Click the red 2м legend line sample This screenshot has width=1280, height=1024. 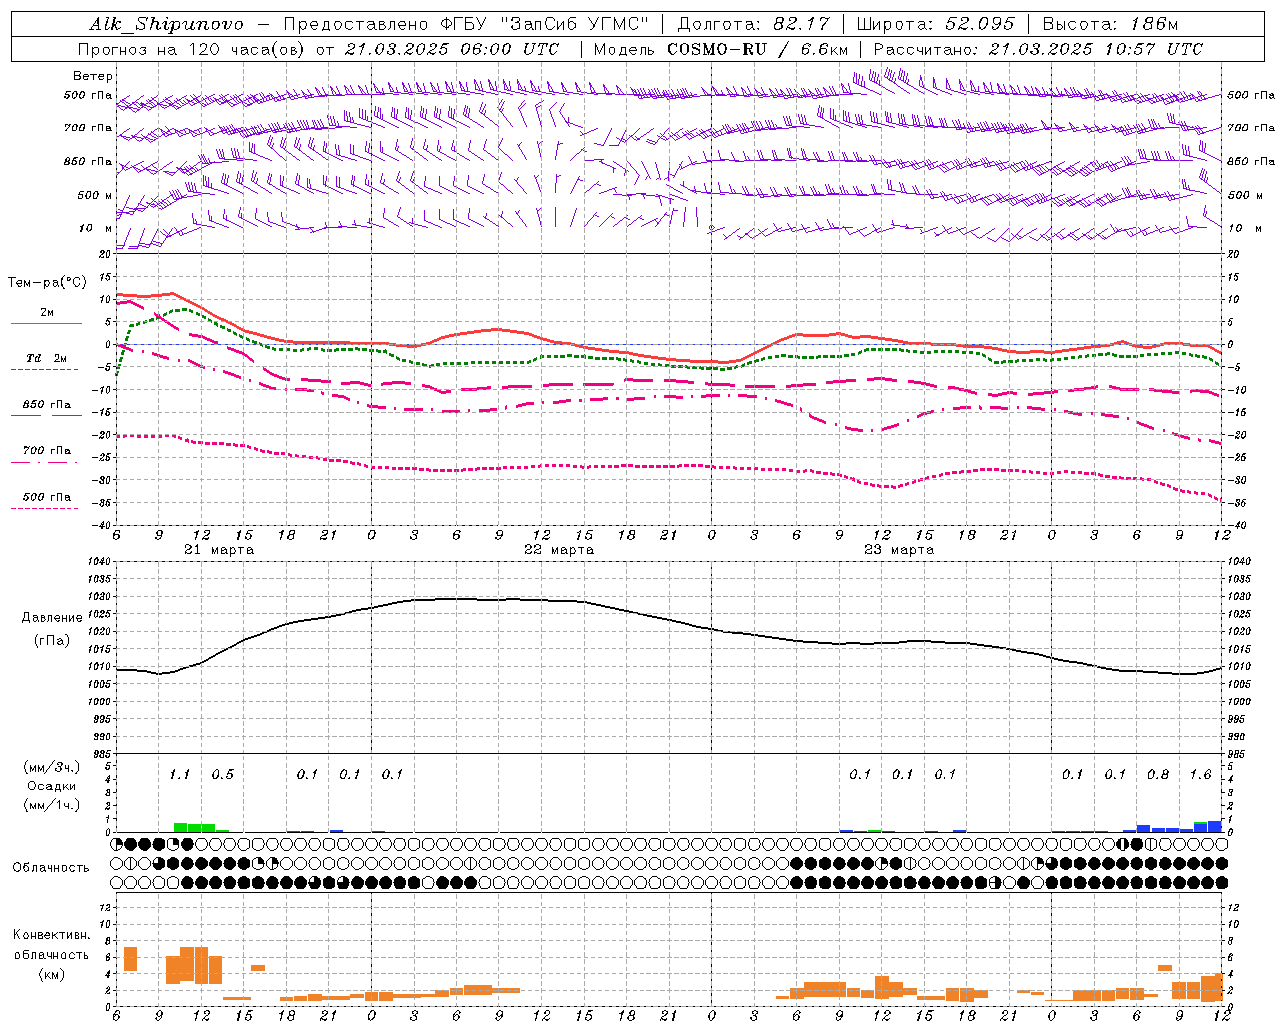pos(46,324)
